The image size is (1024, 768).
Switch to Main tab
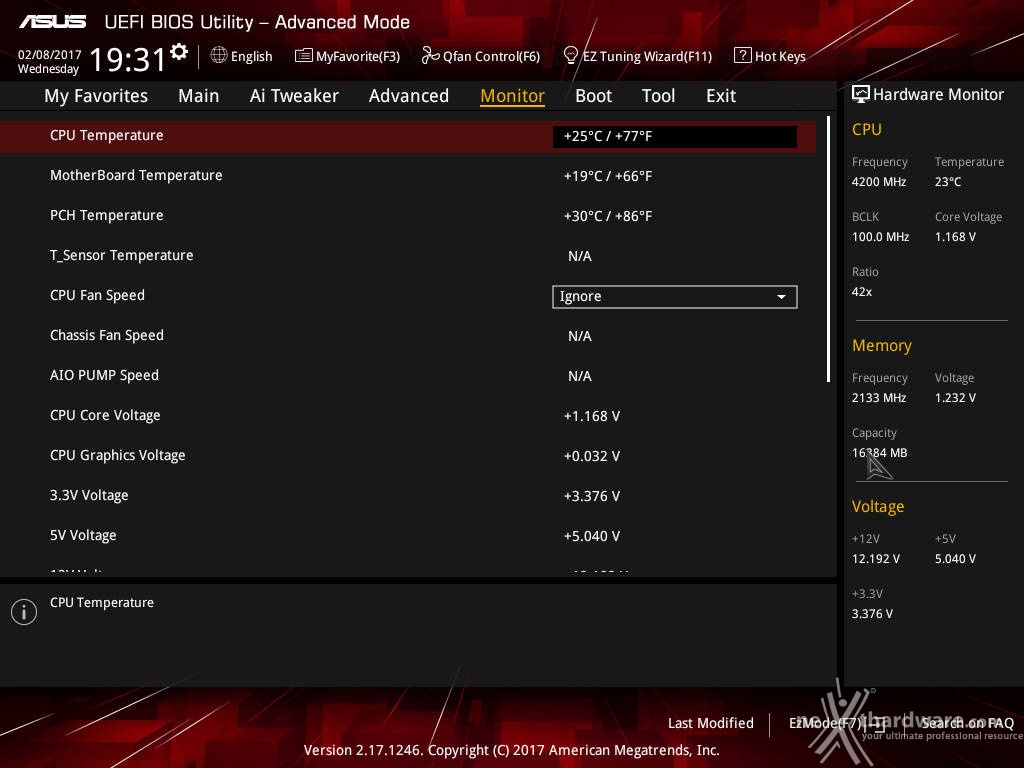pos(199,96)
